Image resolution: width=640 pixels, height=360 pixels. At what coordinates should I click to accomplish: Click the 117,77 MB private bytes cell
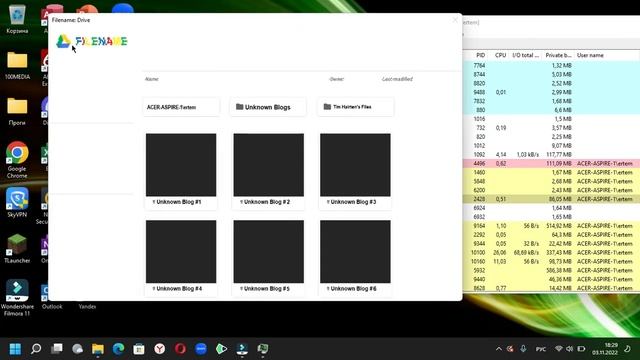click(558, 154)
